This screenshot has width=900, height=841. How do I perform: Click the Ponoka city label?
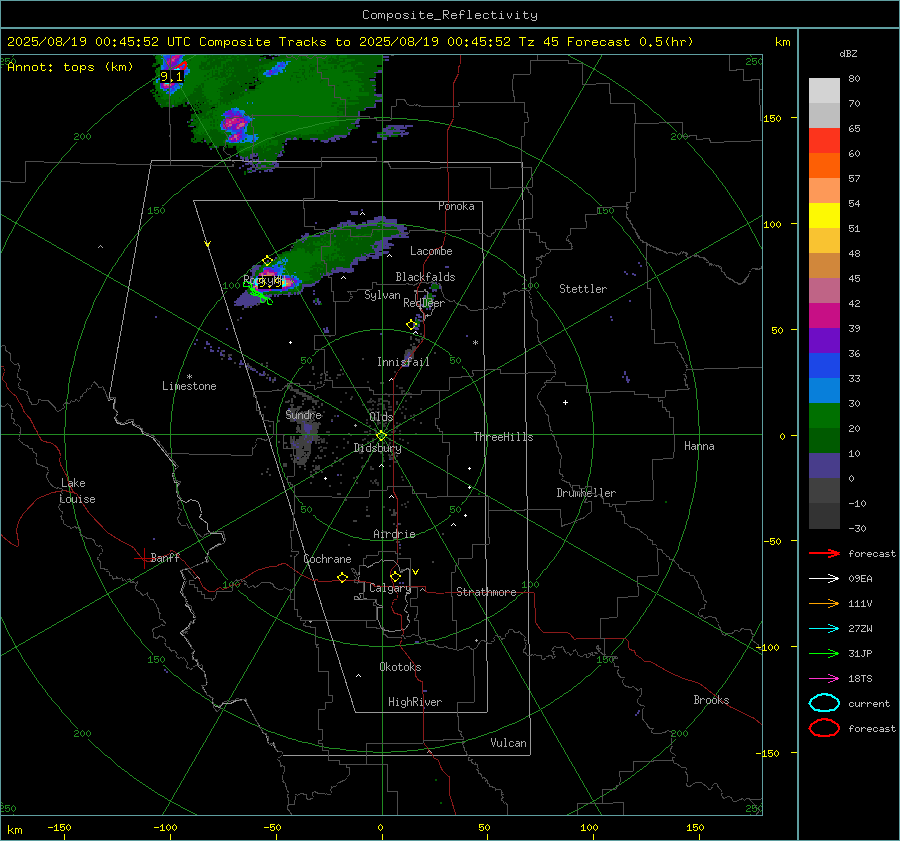(x=456, y=206)
